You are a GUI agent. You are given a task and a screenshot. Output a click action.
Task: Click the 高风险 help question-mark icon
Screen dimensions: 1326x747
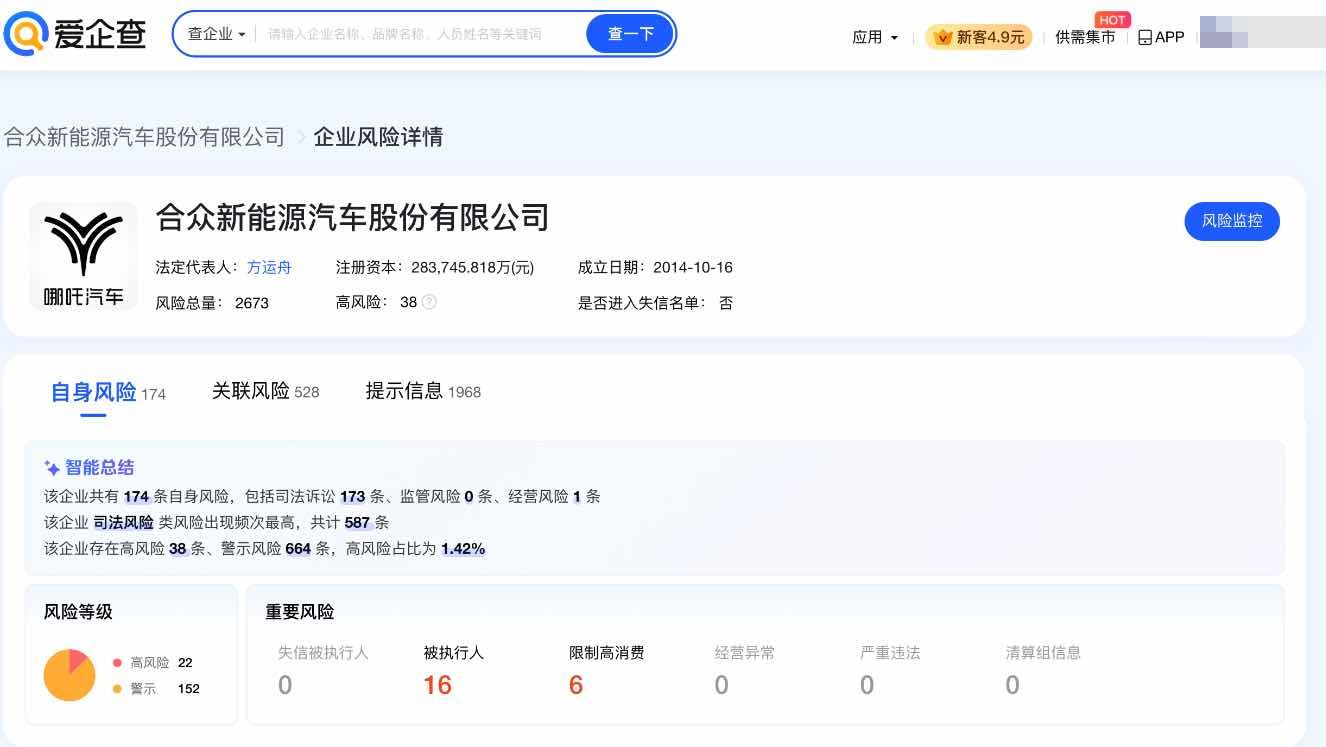[x=429, y=302]
